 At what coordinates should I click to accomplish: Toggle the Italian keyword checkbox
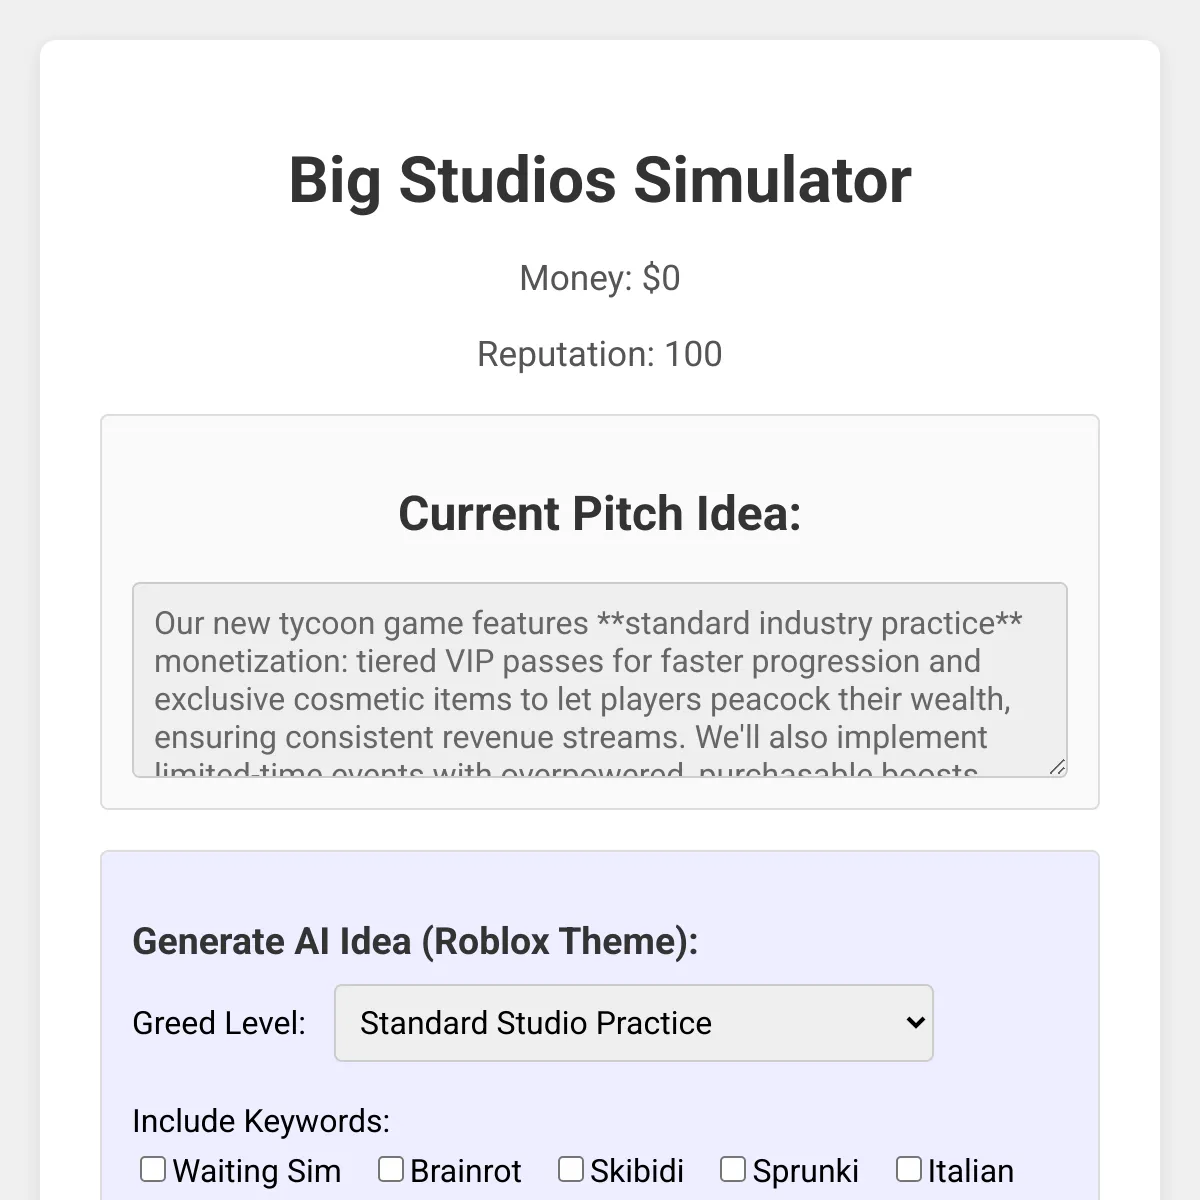tap(909, 1169)
